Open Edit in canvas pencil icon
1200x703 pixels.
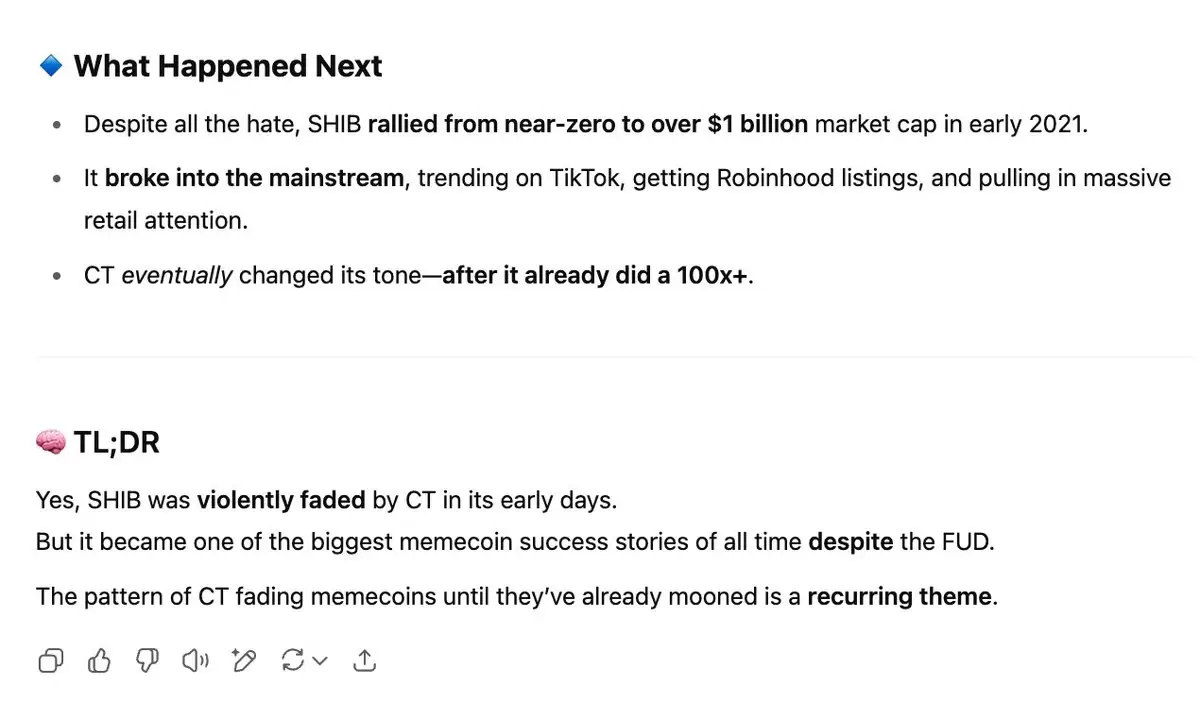243,660
